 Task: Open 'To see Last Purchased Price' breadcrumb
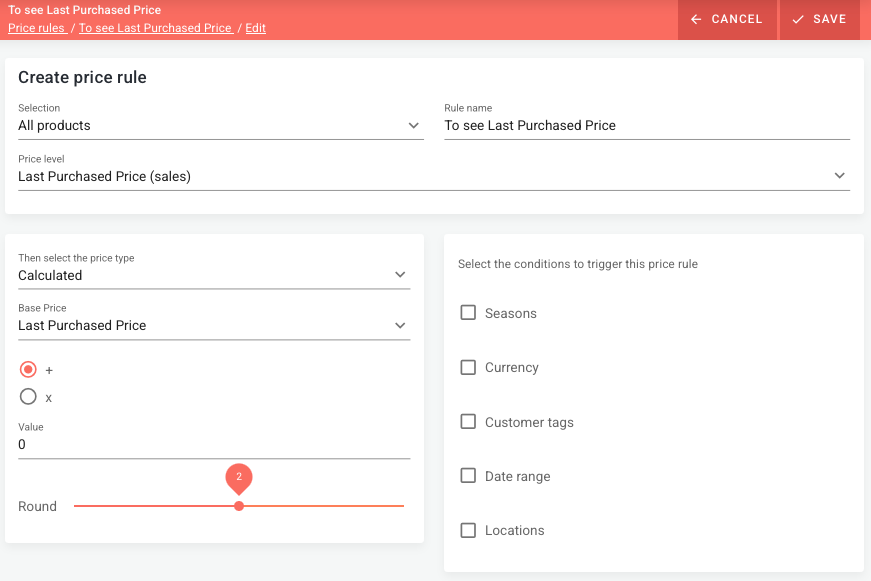point(155,28)
